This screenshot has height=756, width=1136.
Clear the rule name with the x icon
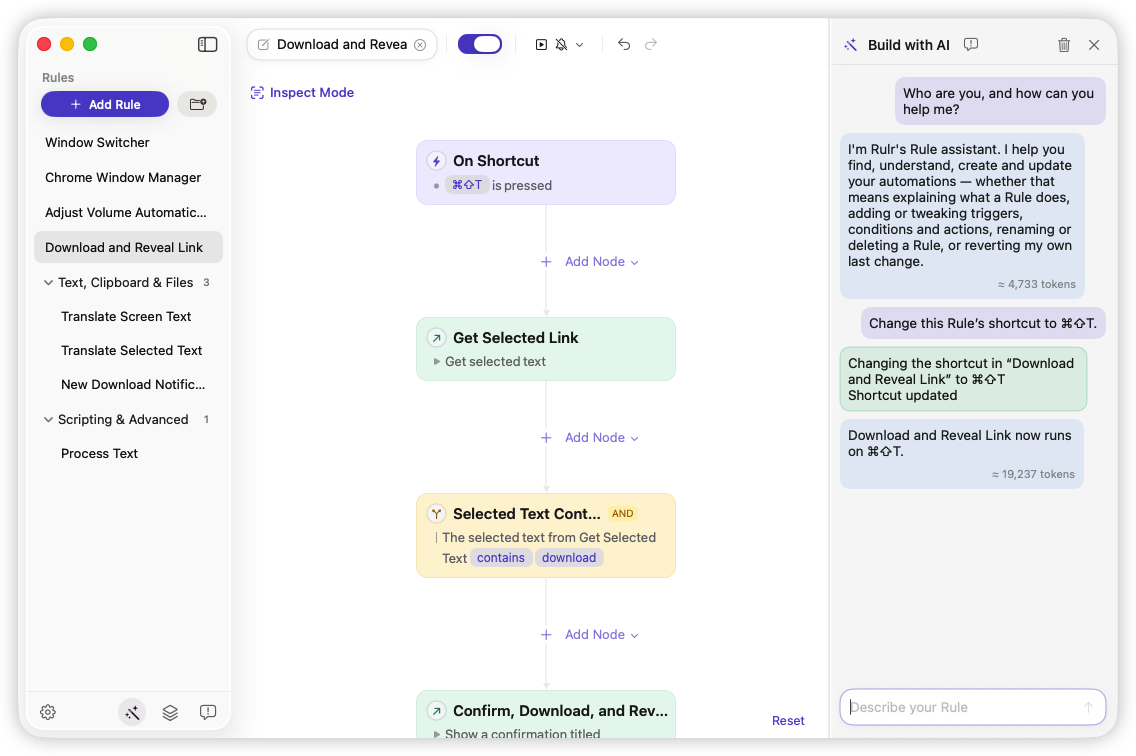coord(420,45)
